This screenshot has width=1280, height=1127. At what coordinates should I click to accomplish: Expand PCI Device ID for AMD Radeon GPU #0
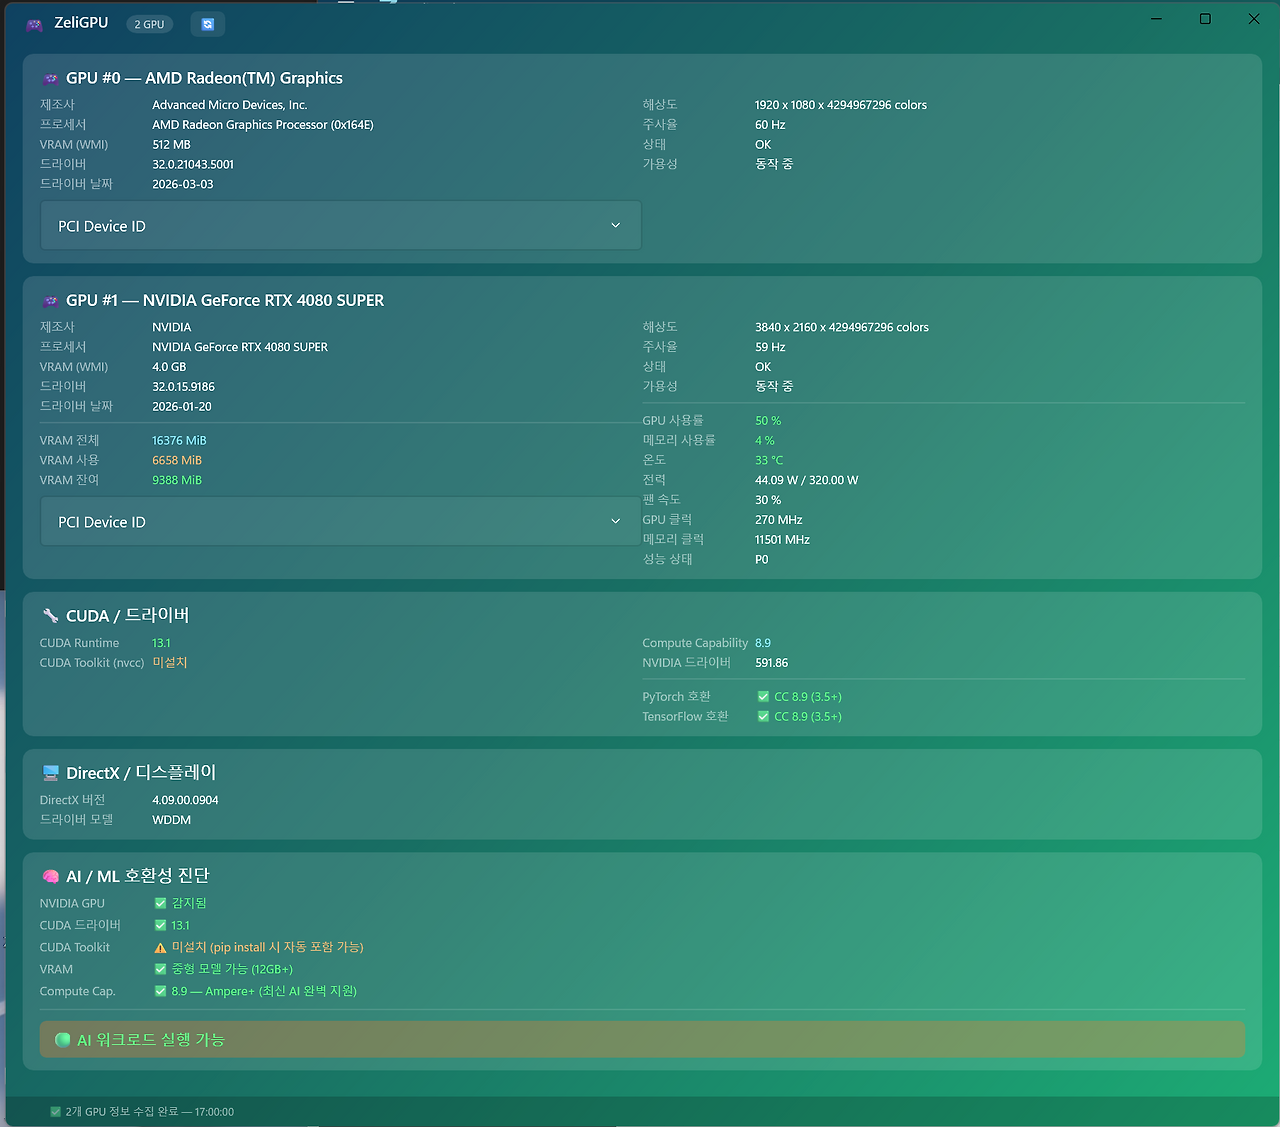tap(341, 226)
